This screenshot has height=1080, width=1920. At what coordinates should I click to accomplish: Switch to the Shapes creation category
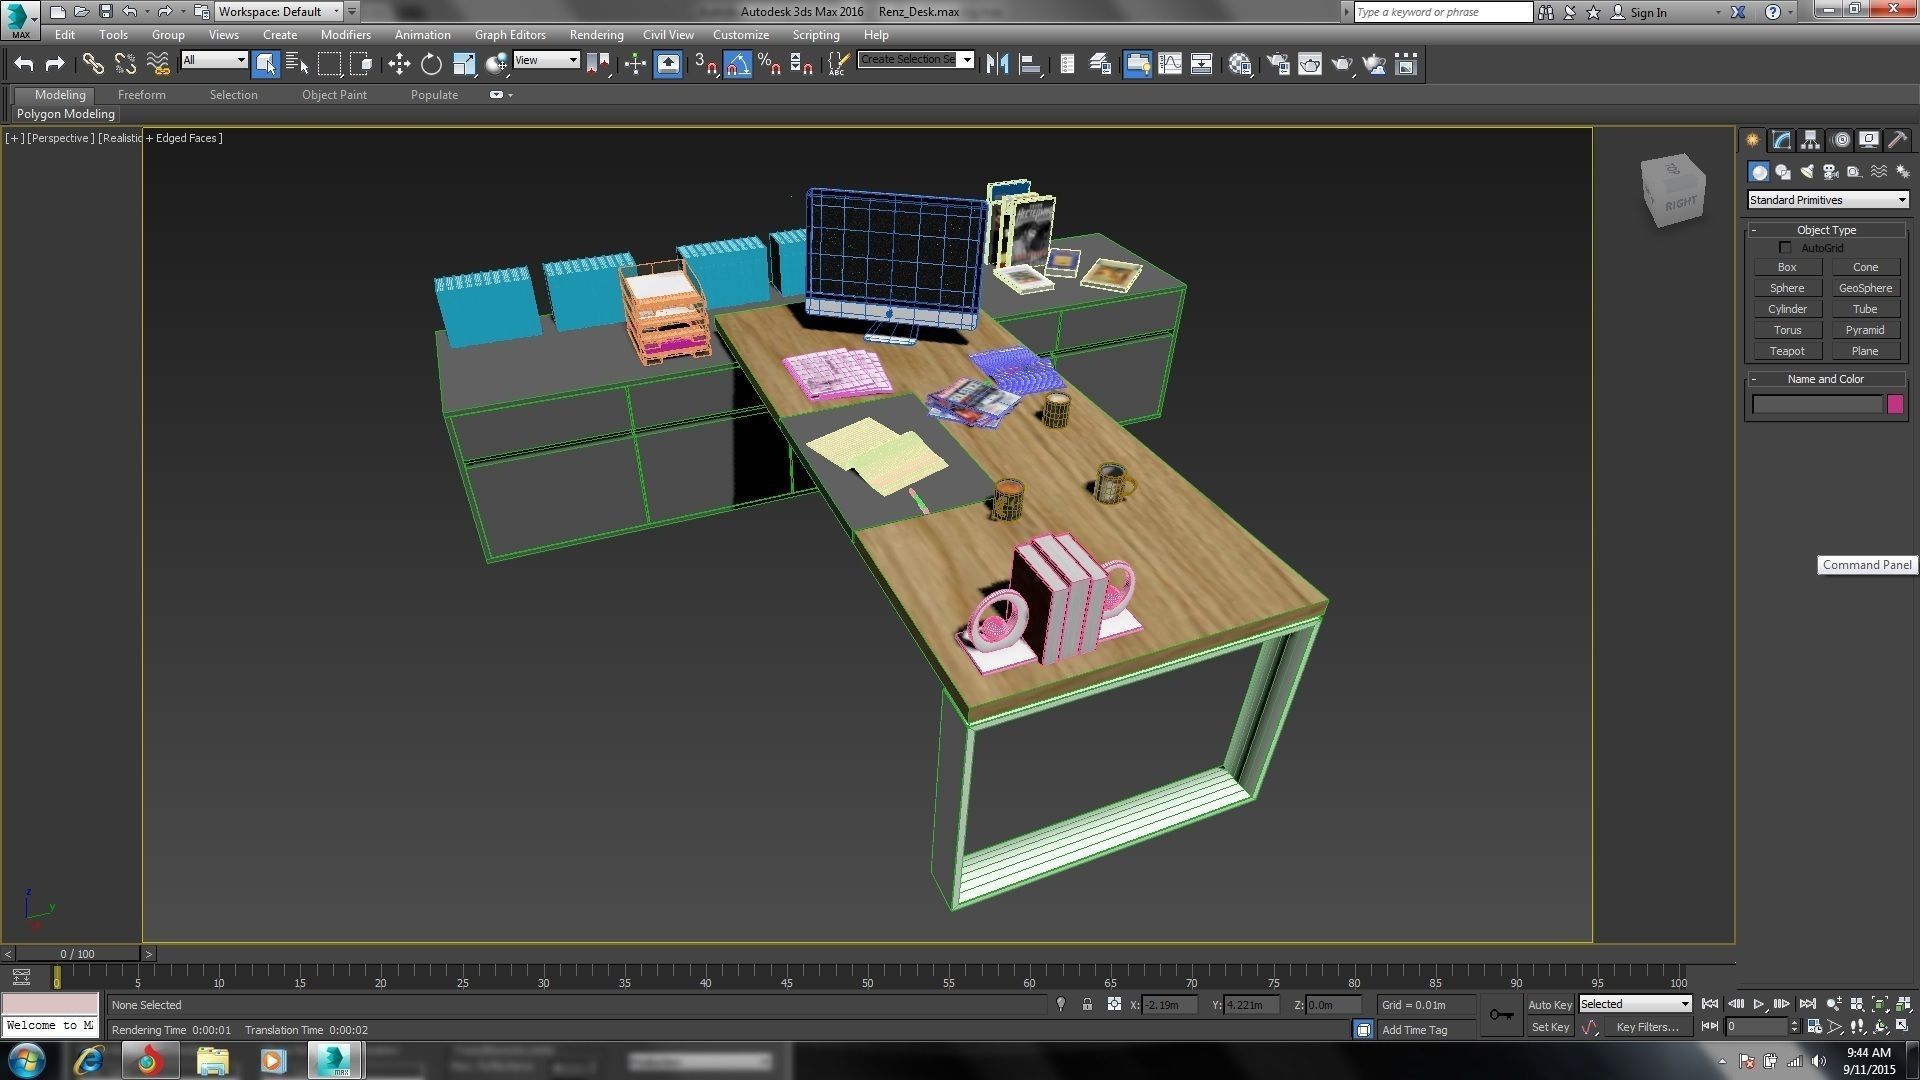pyautogui.click(x=1783, y=172)
